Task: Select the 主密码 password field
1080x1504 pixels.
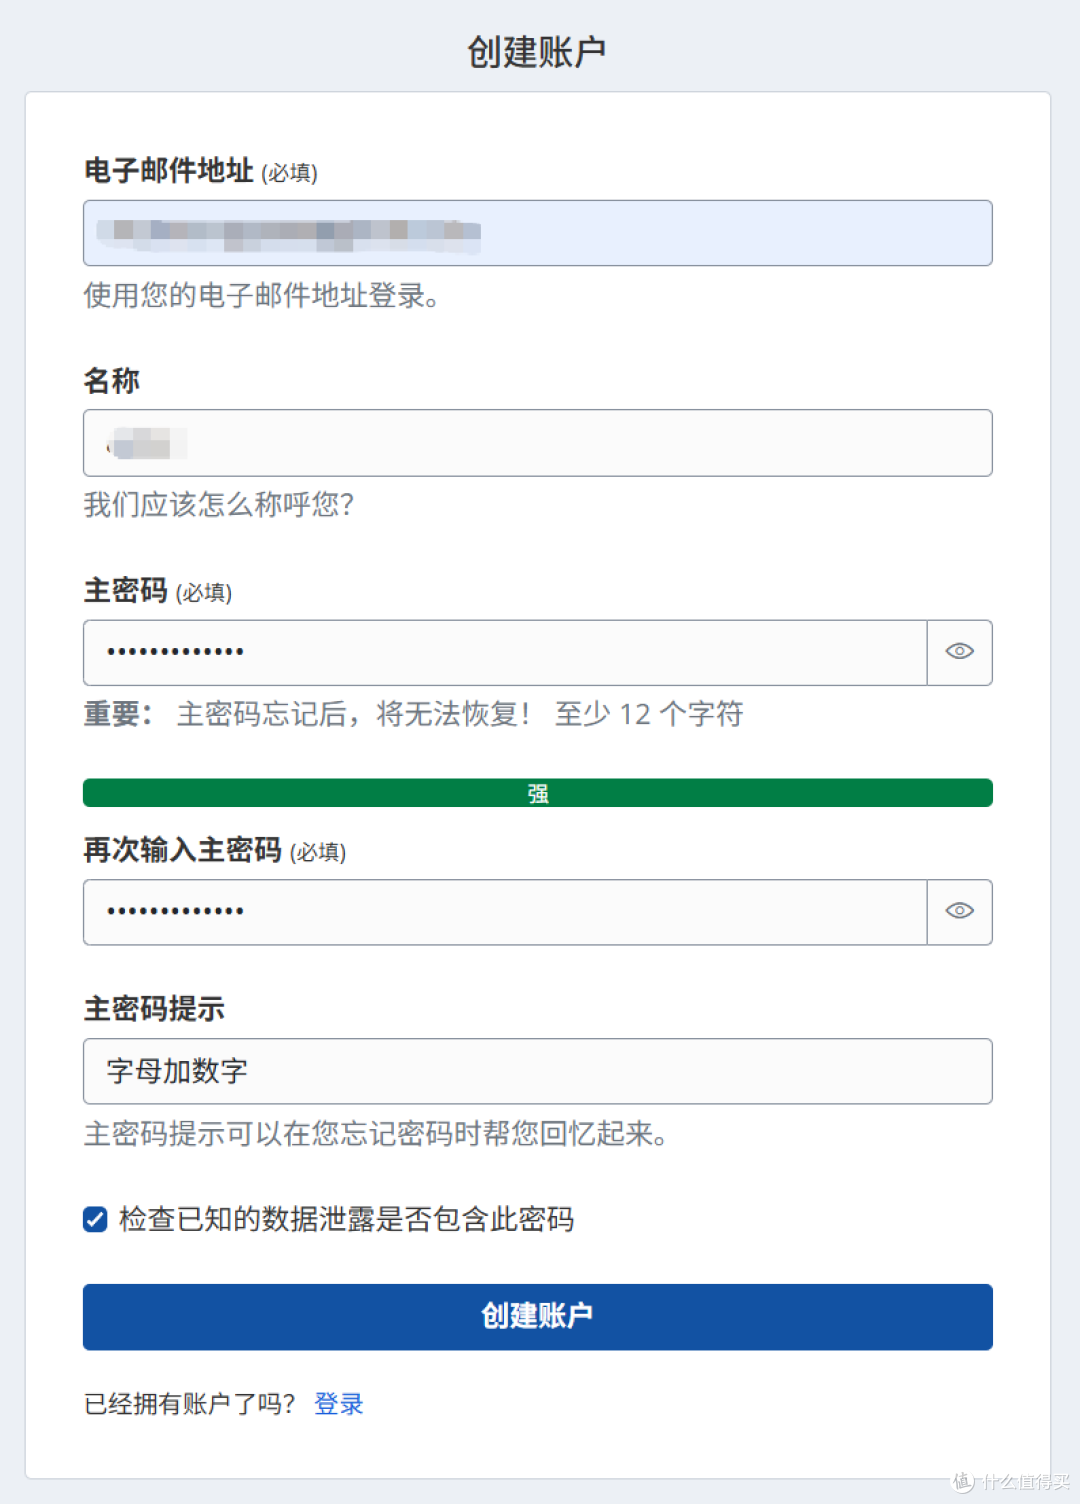Action: pos(505,652)
